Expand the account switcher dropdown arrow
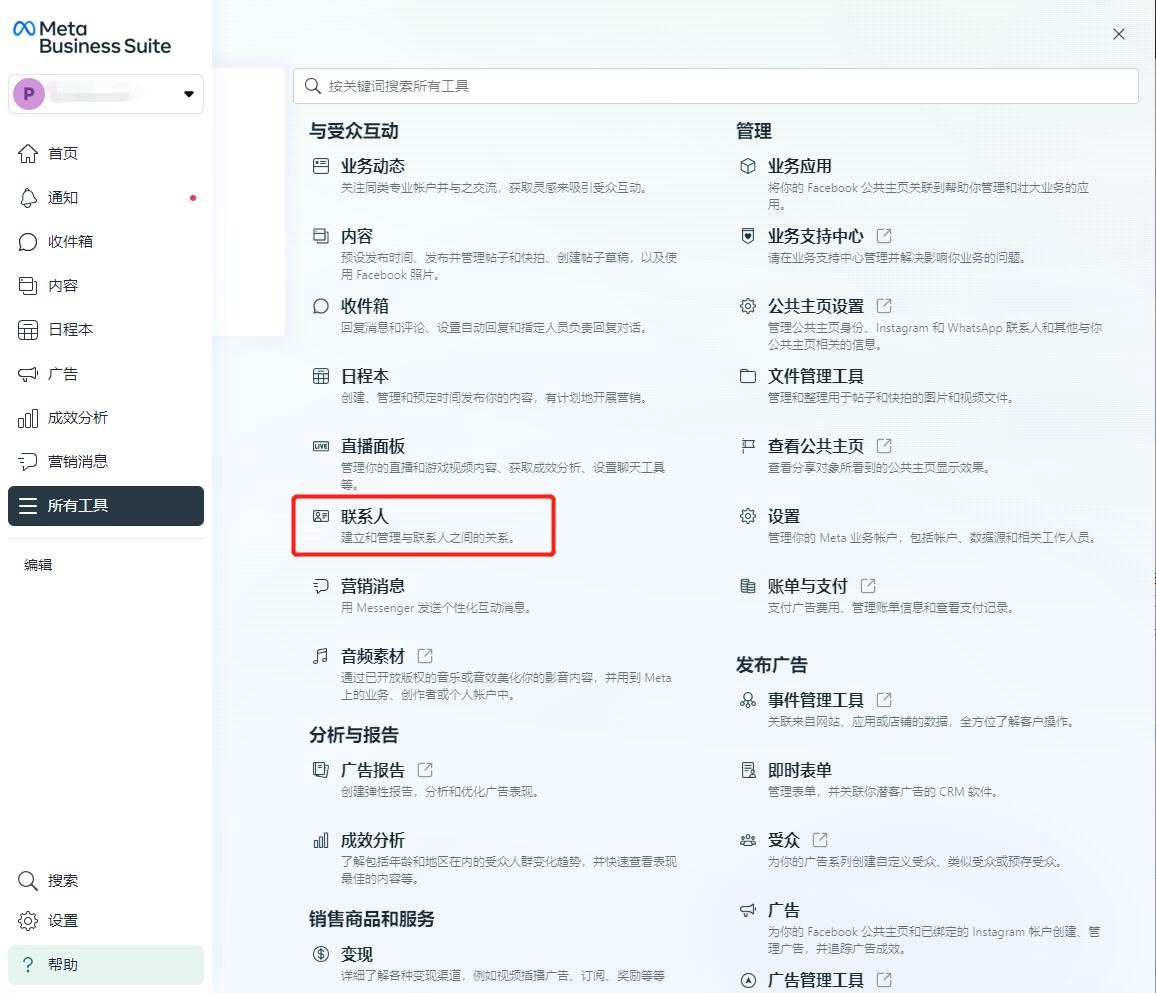 pos(189,94)
